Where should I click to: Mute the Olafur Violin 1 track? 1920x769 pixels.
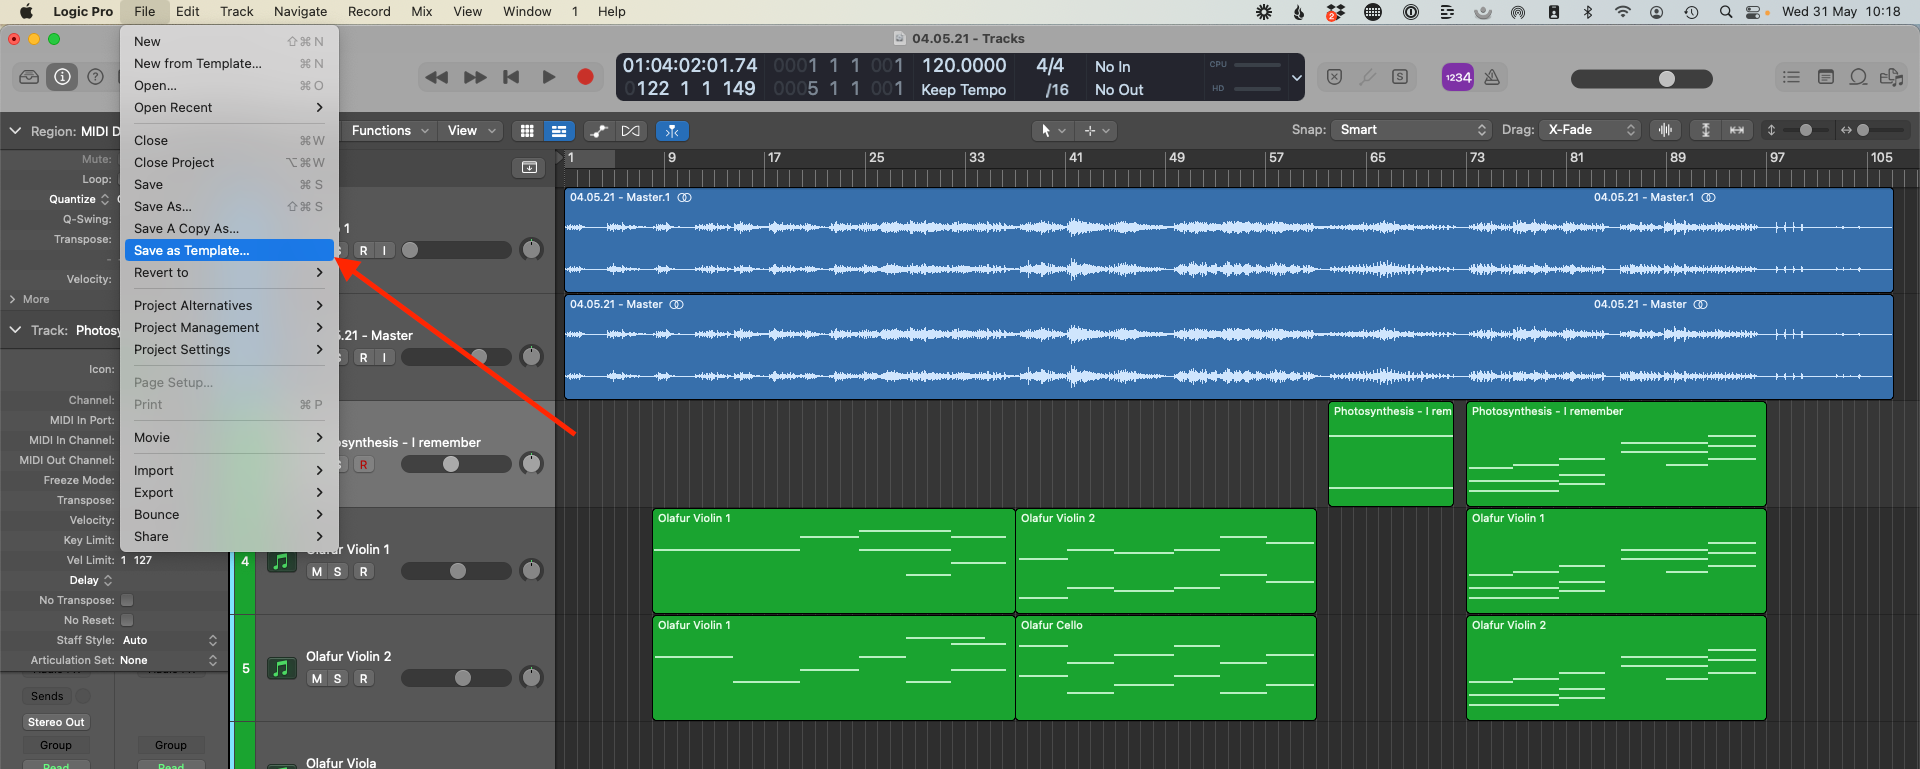317,572
